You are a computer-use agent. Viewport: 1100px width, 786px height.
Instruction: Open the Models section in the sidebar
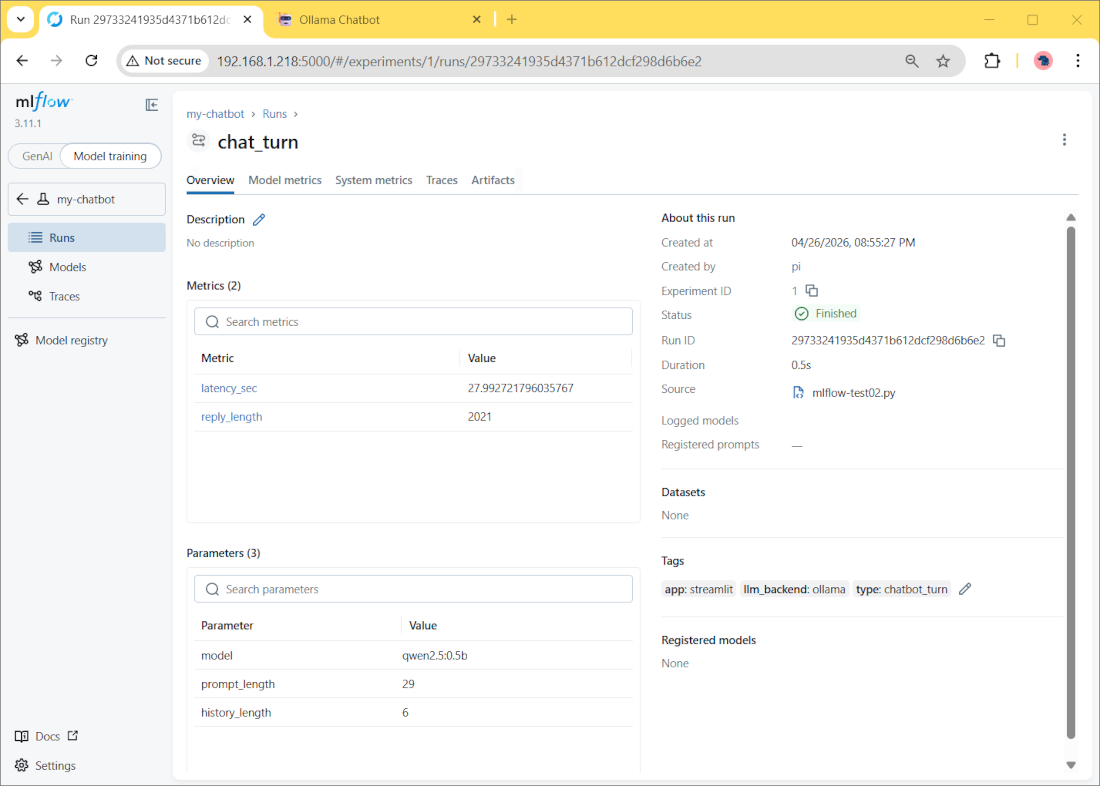[68, 267]
